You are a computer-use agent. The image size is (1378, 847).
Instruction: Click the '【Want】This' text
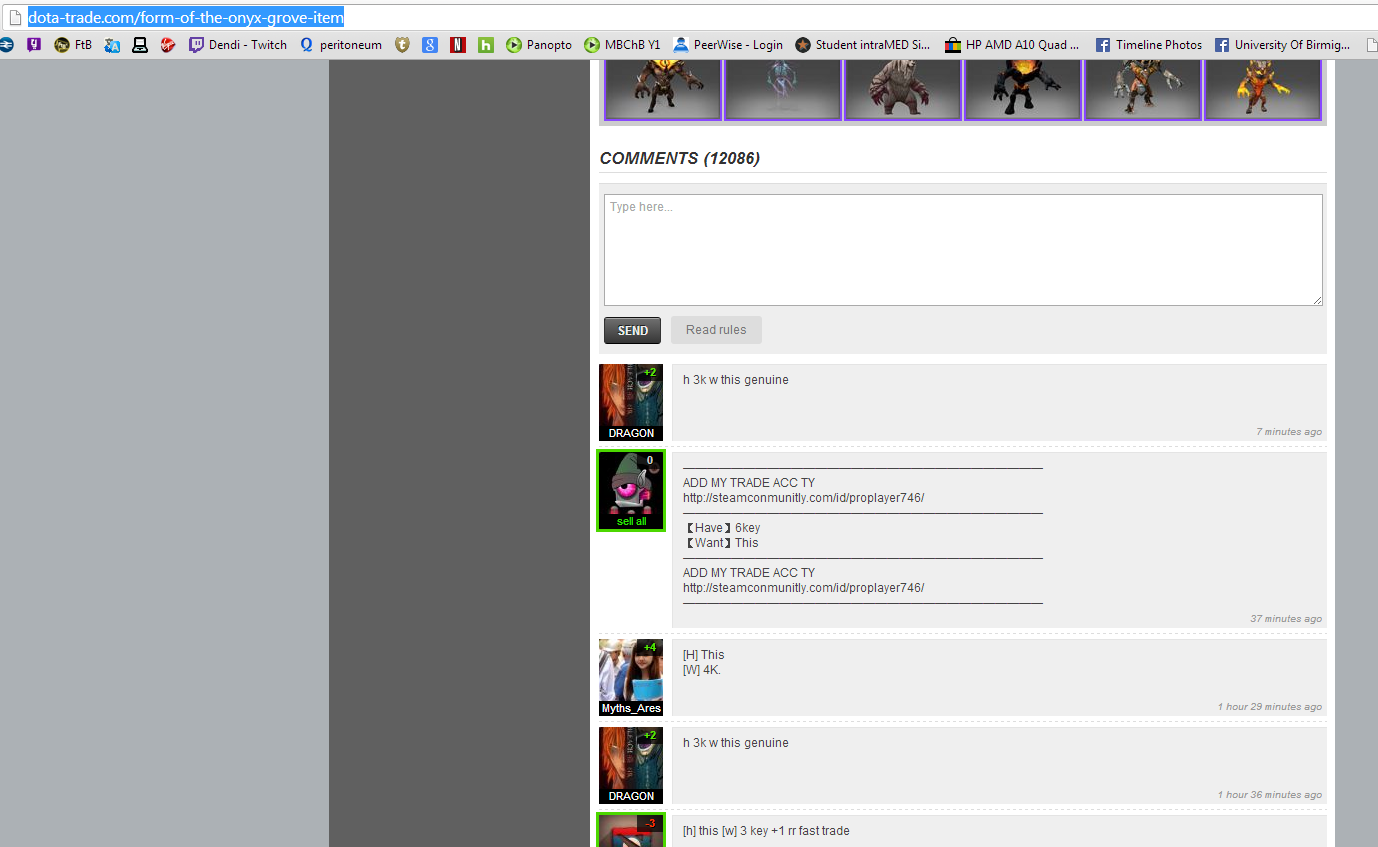pos(721,543)
